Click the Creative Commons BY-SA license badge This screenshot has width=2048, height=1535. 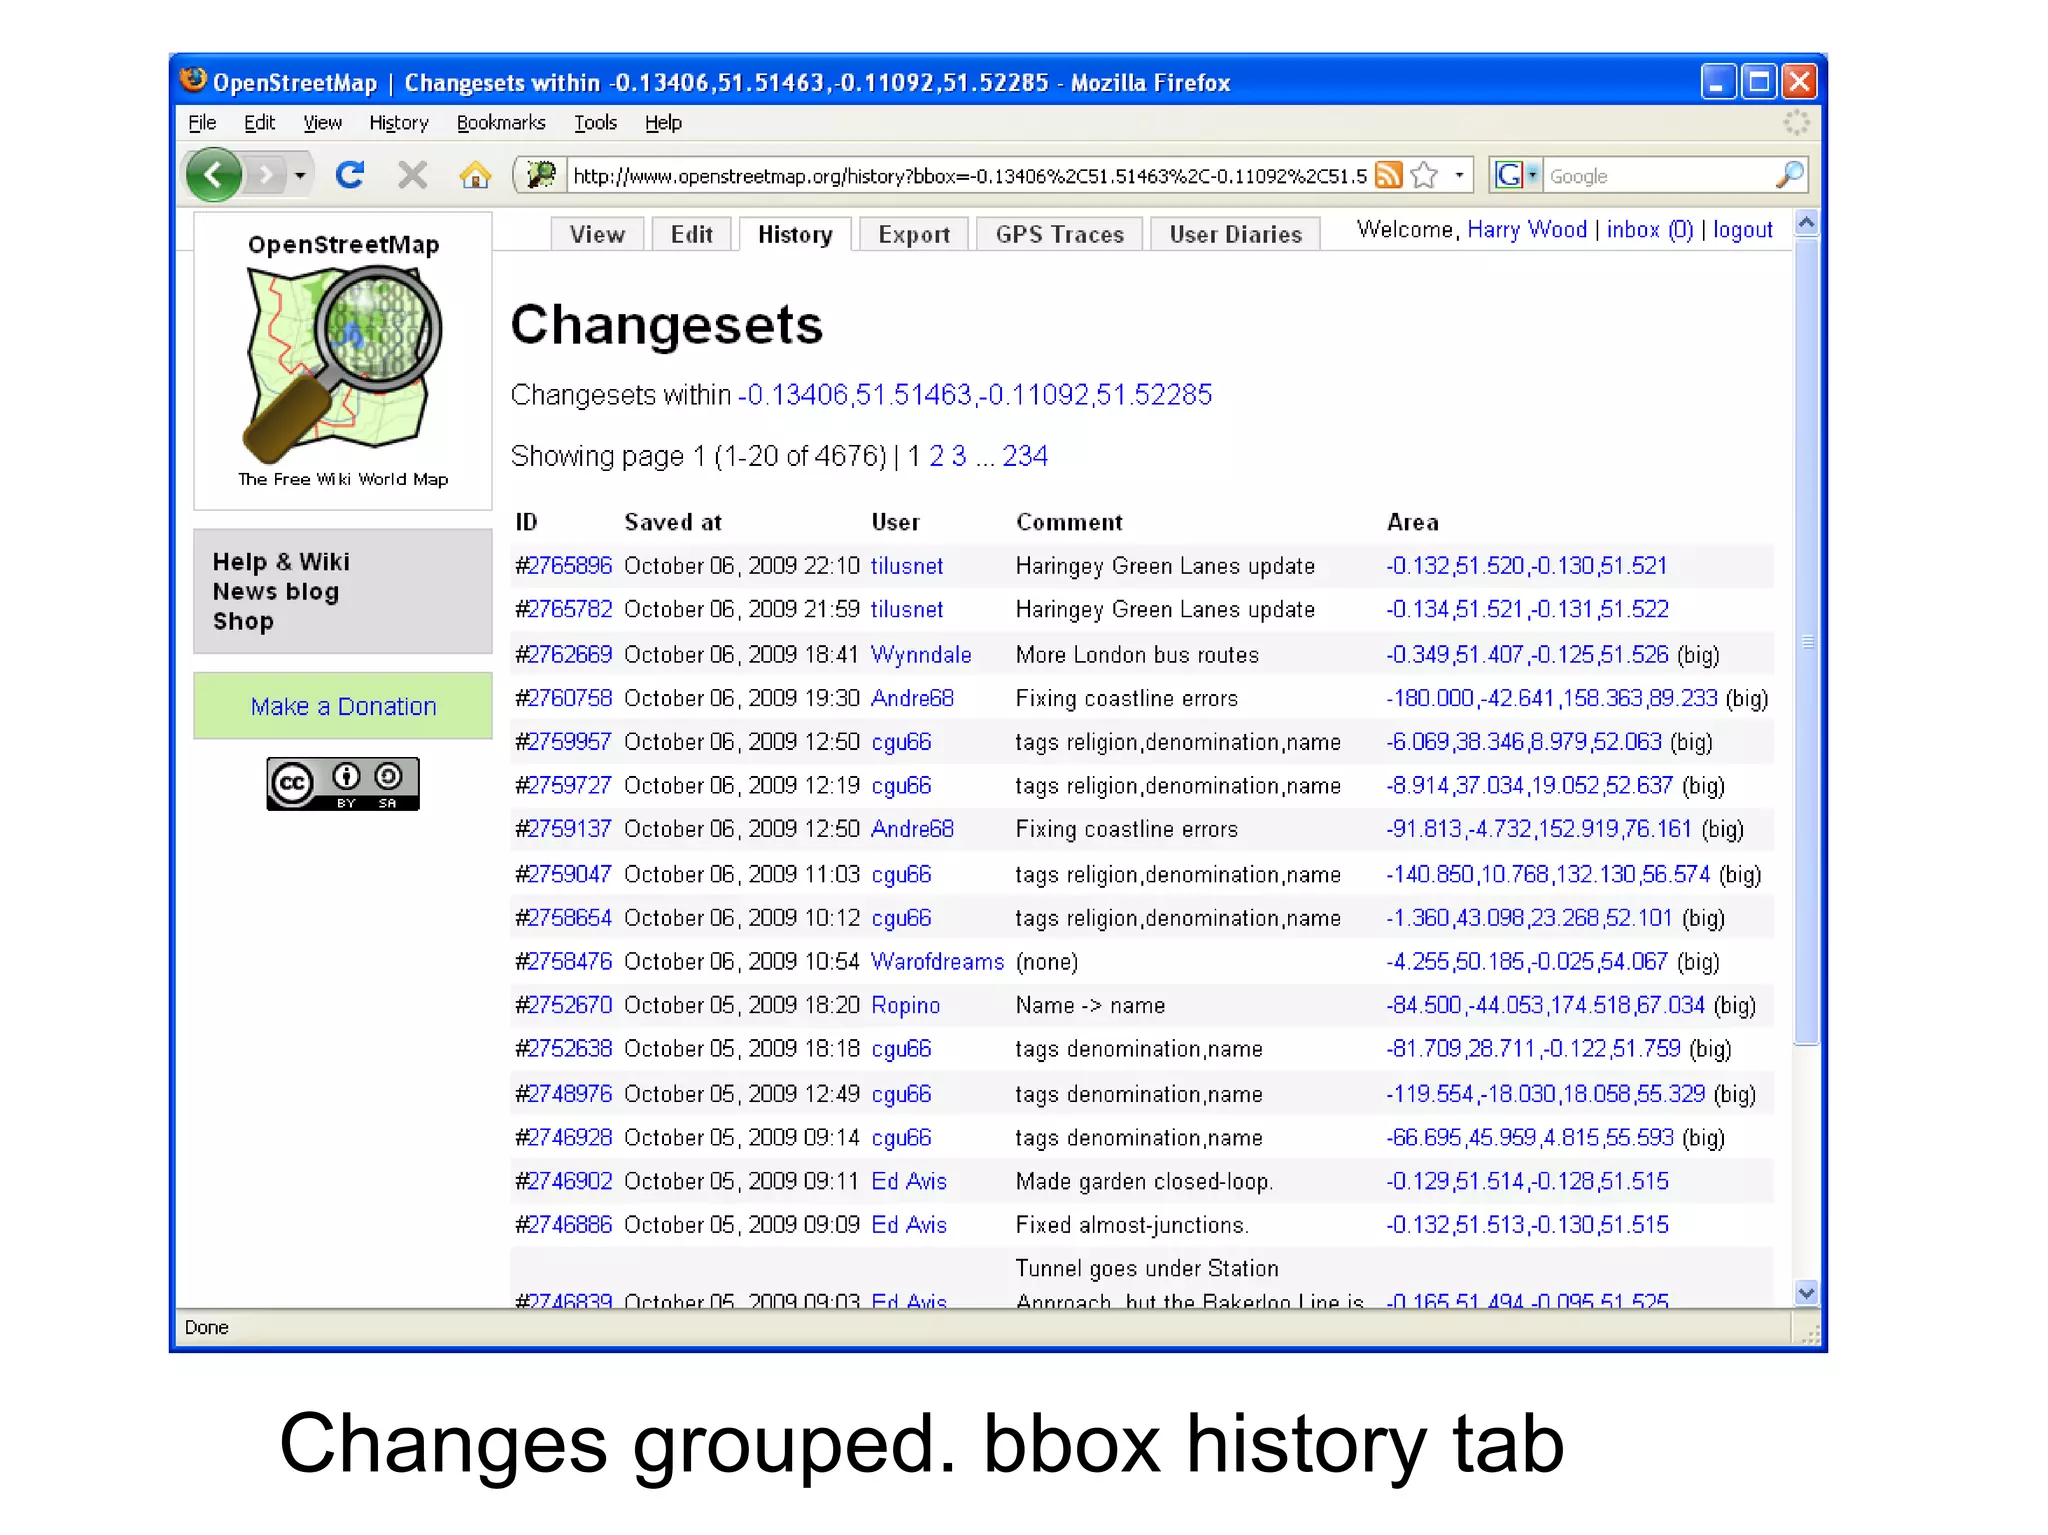tap(343, 783)
